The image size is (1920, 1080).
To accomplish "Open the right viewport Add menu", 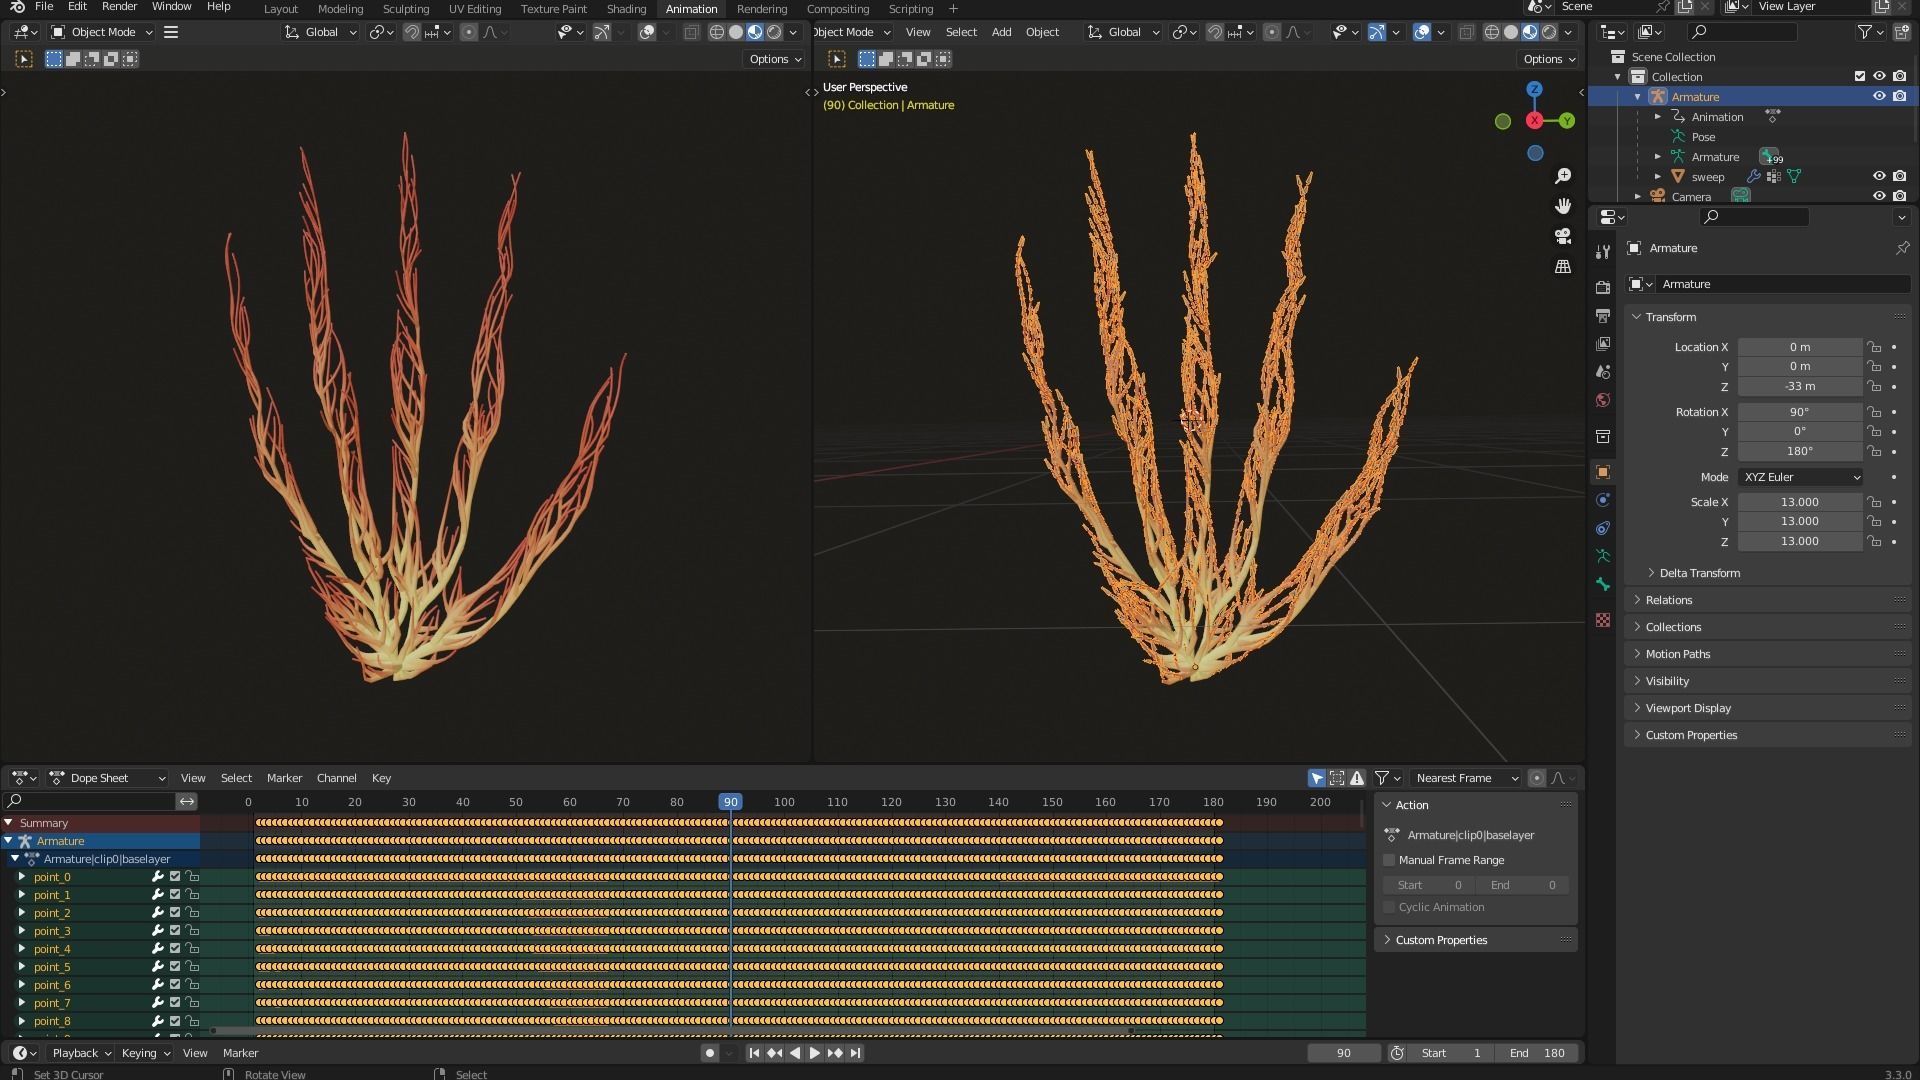I will [1001, 32].
